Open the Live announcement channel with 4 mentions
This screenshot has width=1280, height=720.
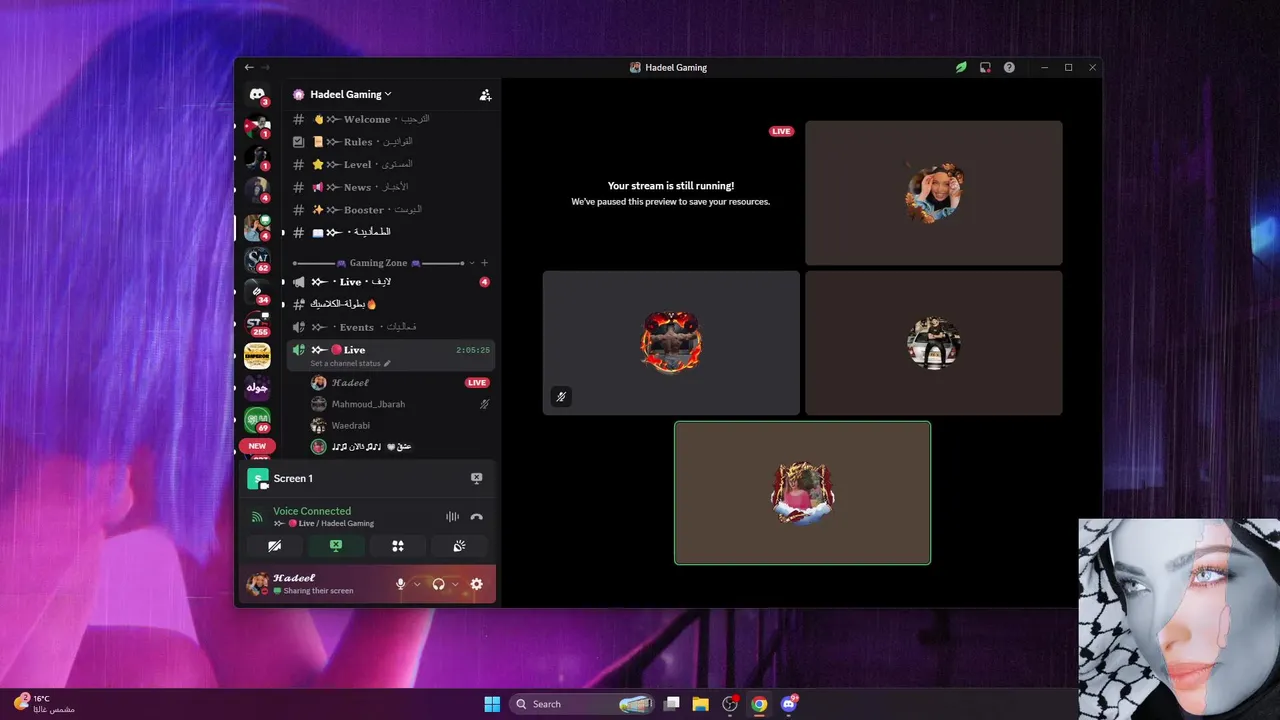tap(391, 282)
